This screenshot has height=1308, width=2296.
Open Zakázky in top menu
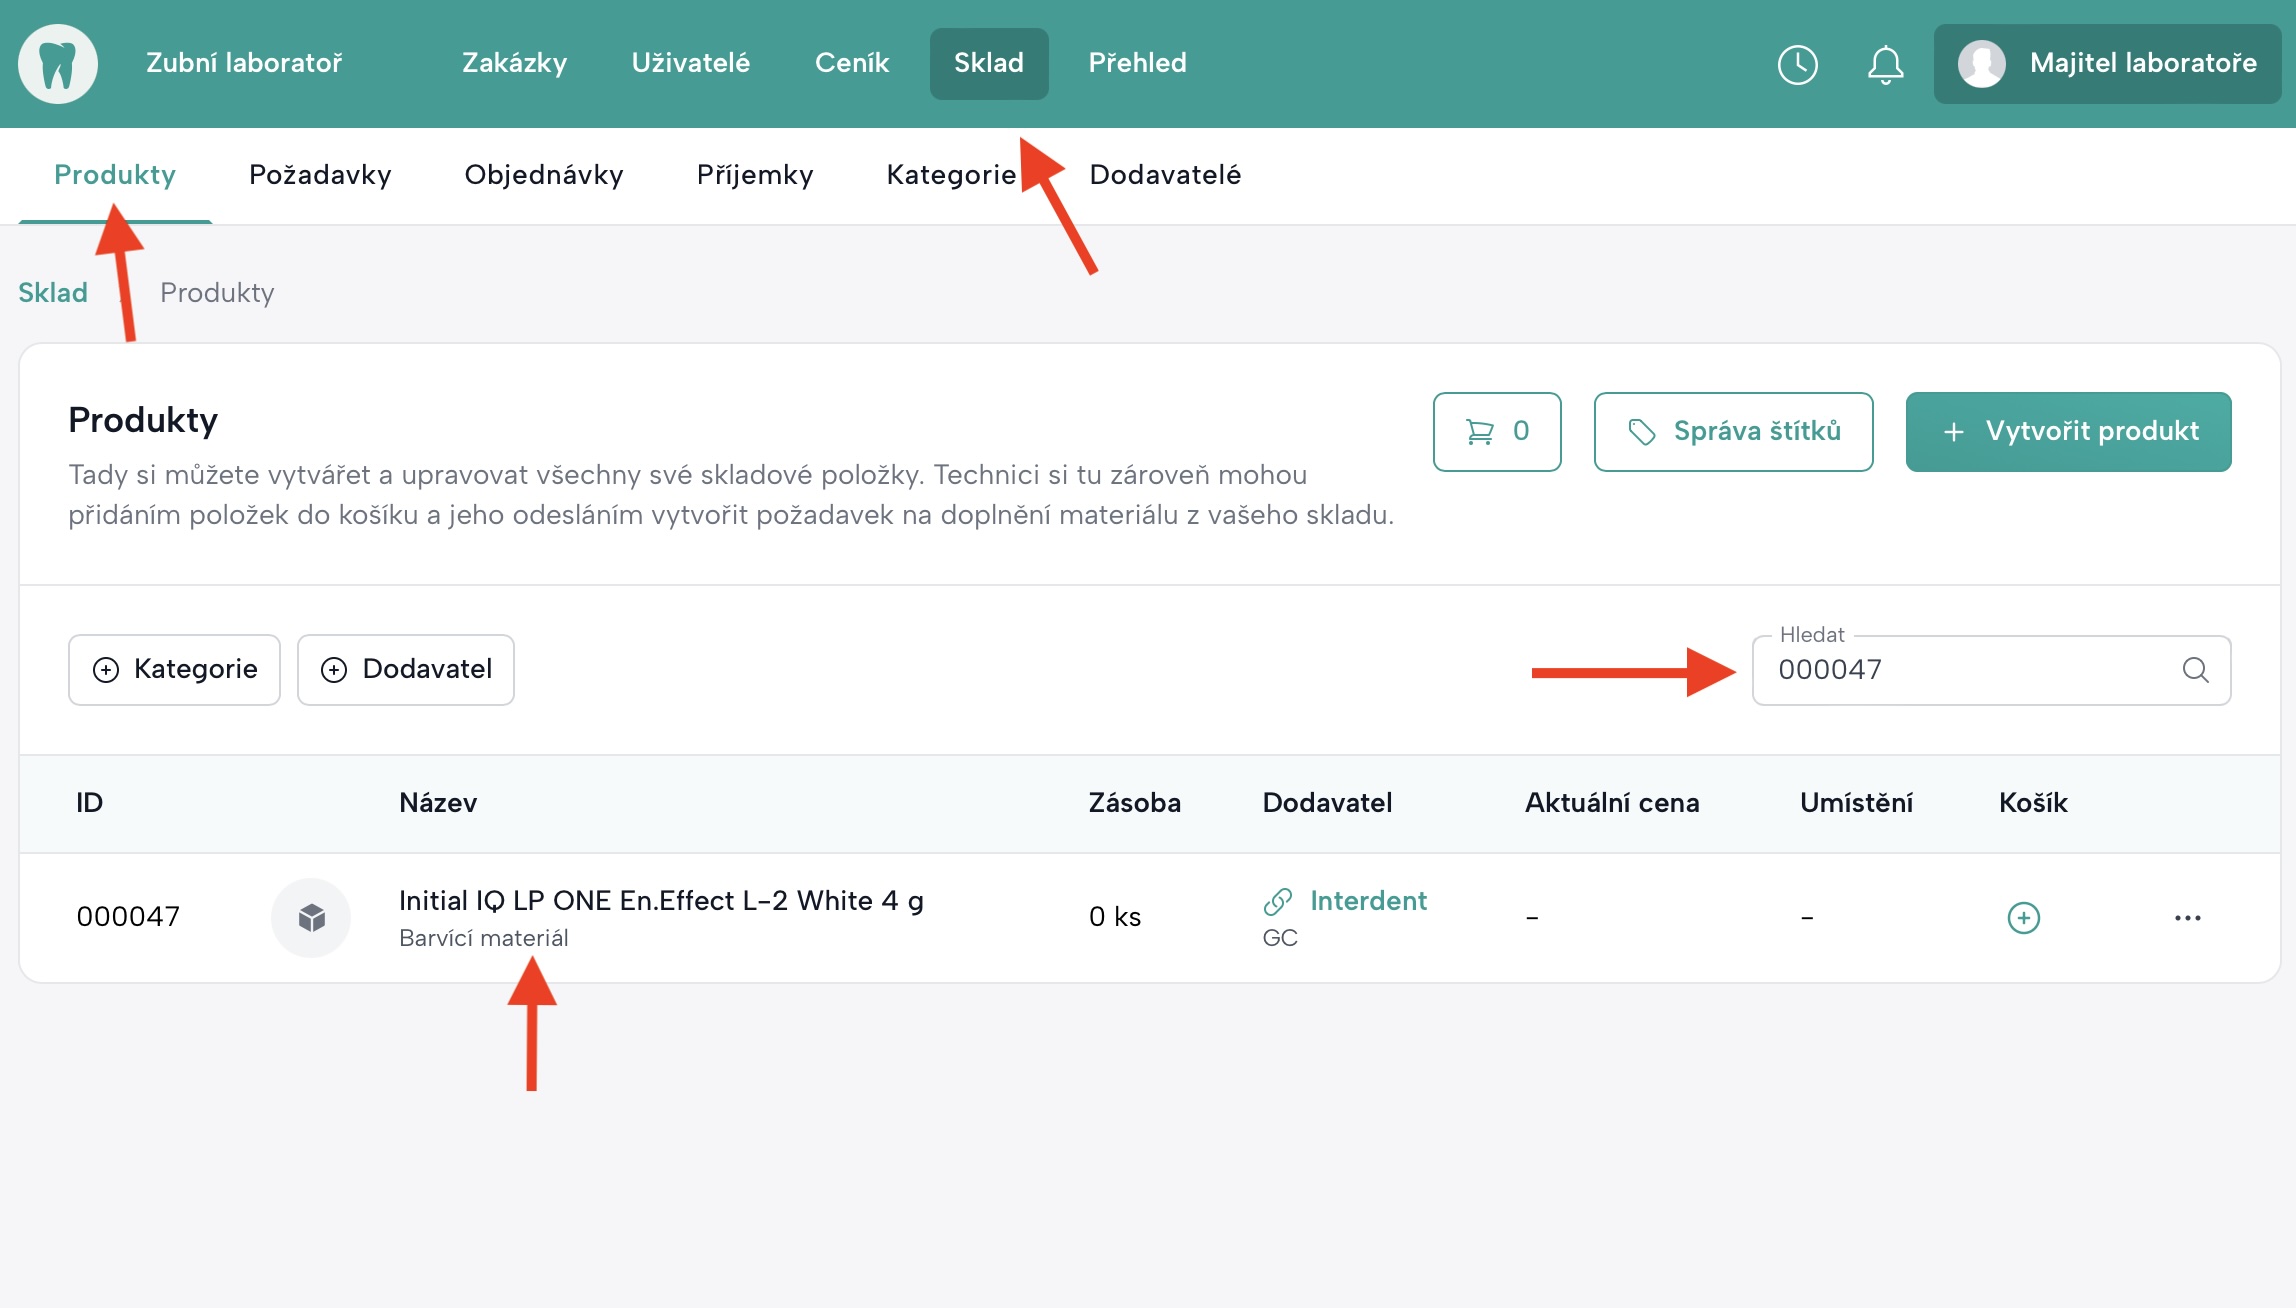pos(514,63)
